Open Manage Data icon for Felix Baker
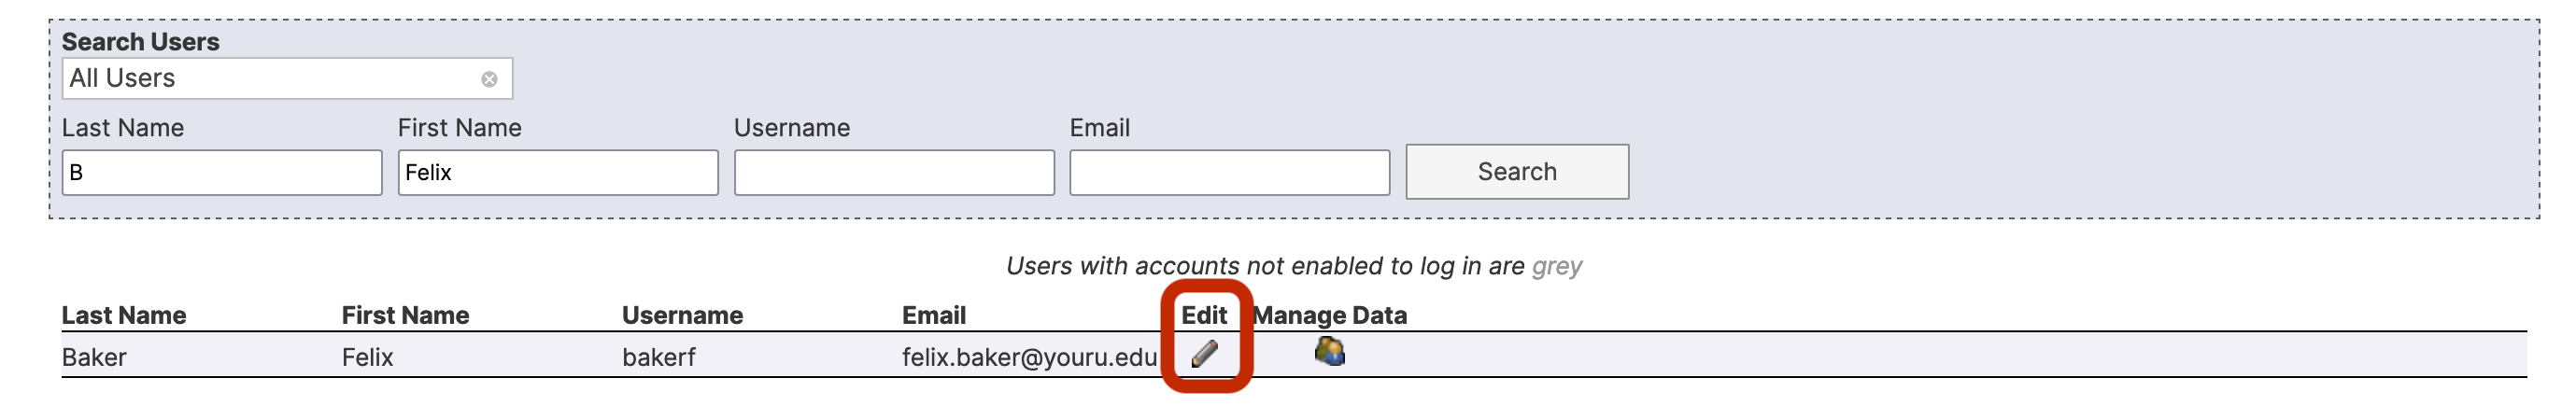 pos(1329,351)
